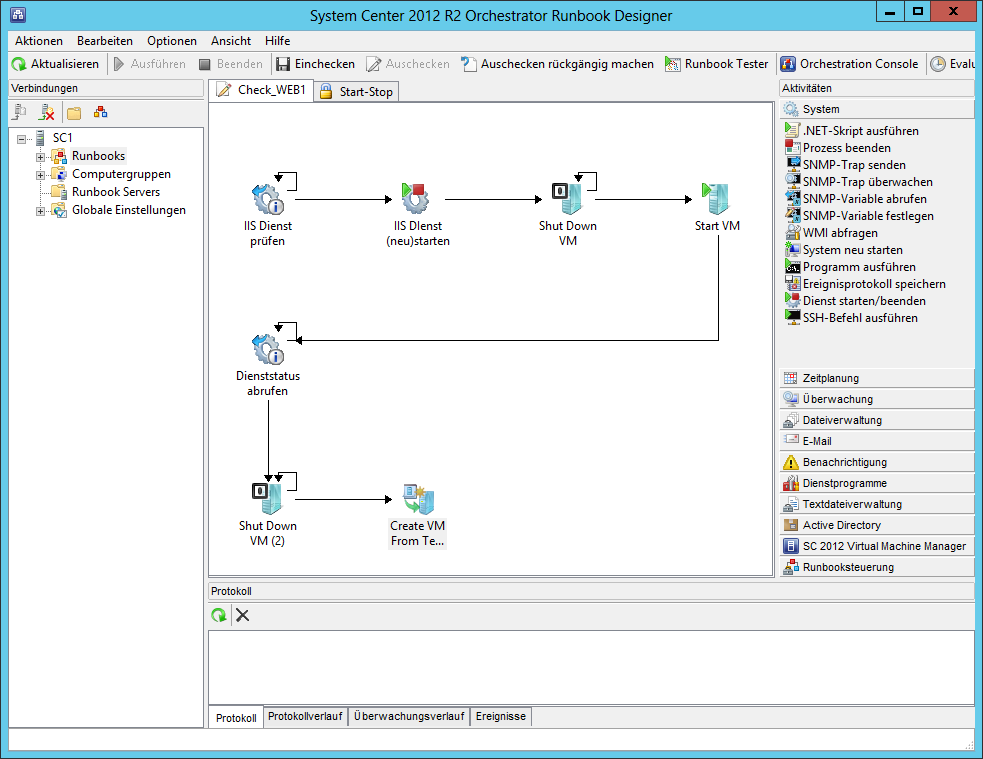Screen dimensions: 983x759
Task: Select the SNMP-Variable festlegen activity
Action: 859,216
